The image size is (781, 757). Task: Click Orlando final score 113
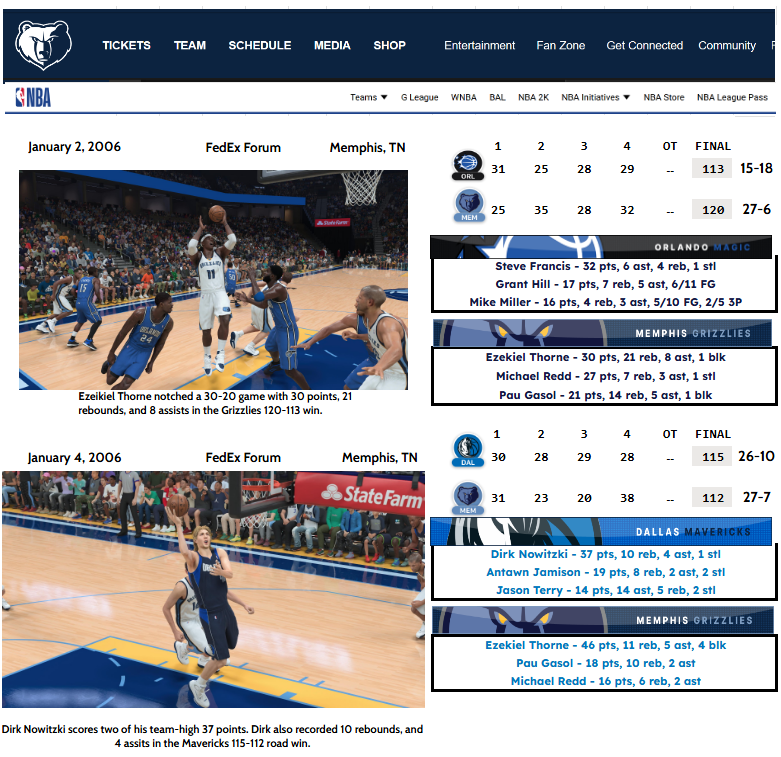(x=712, y=169)
